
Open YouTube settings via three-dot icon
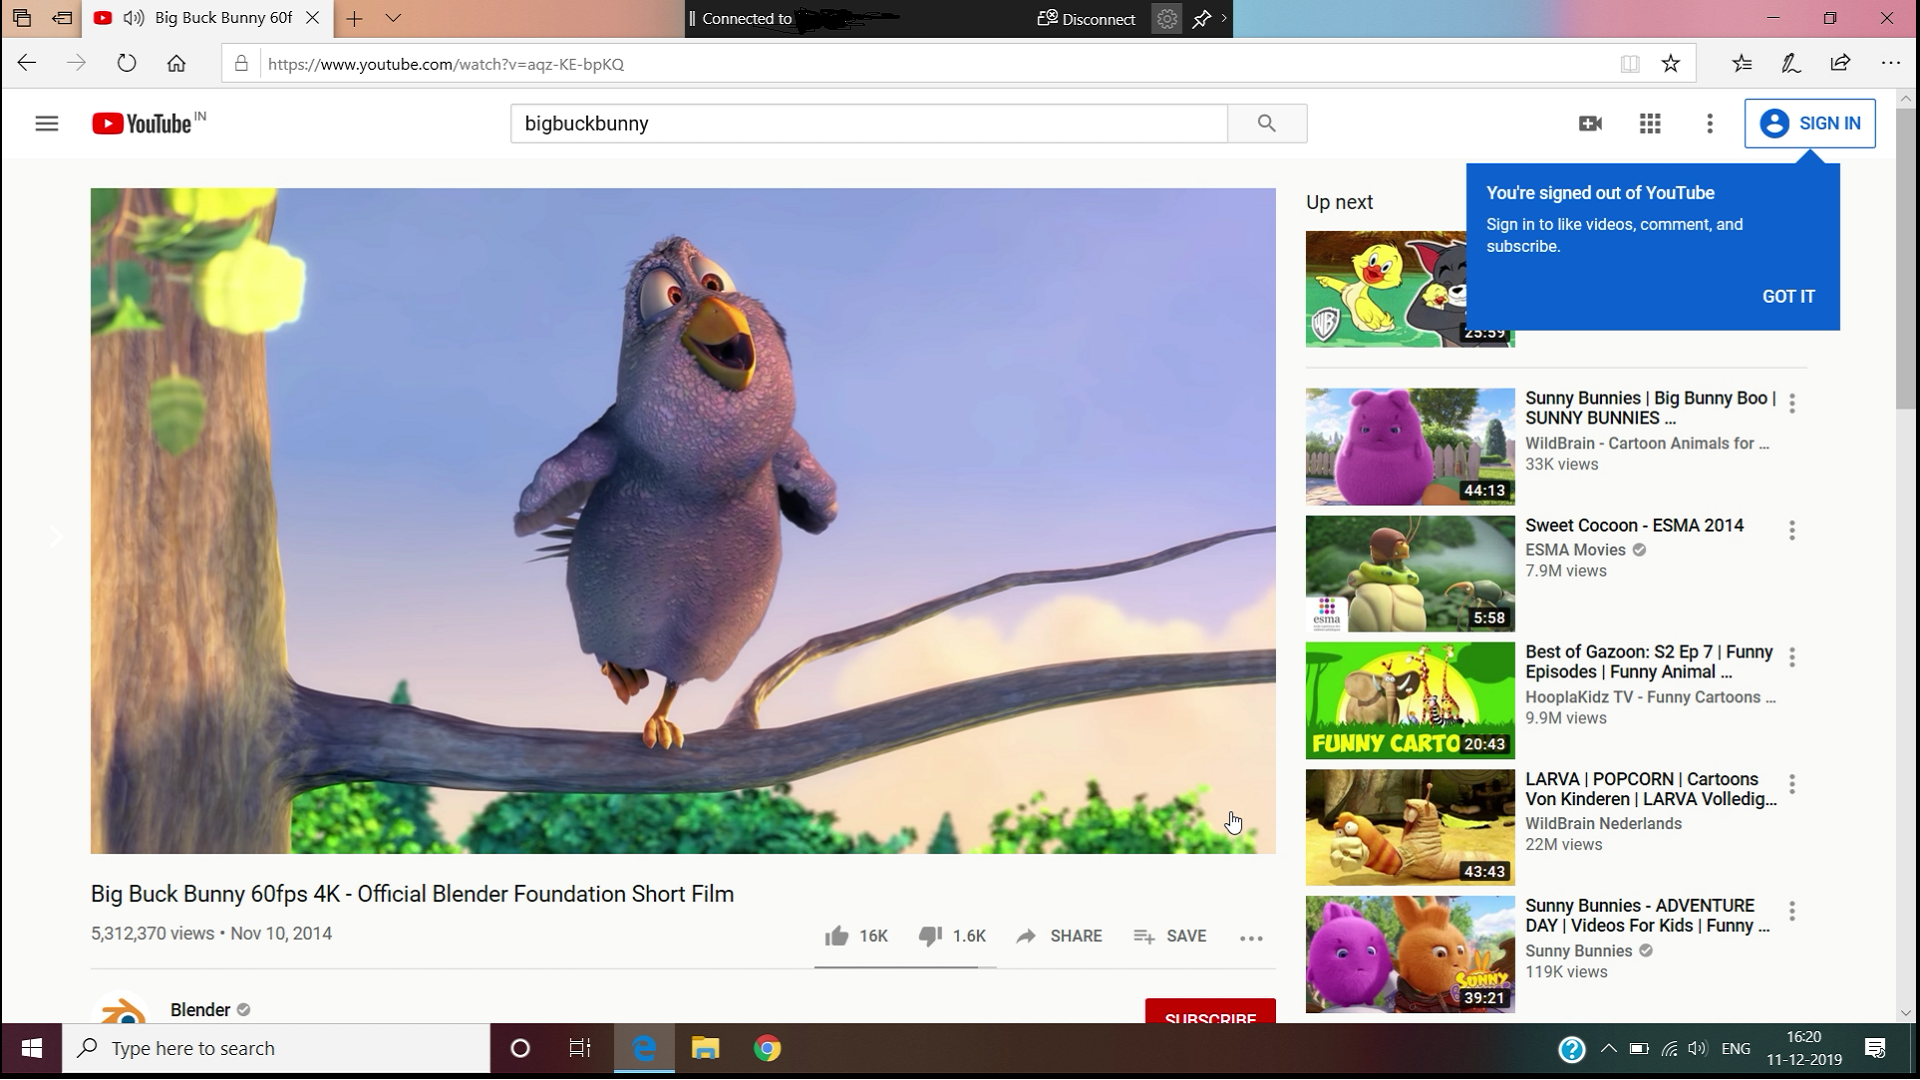1709,123
